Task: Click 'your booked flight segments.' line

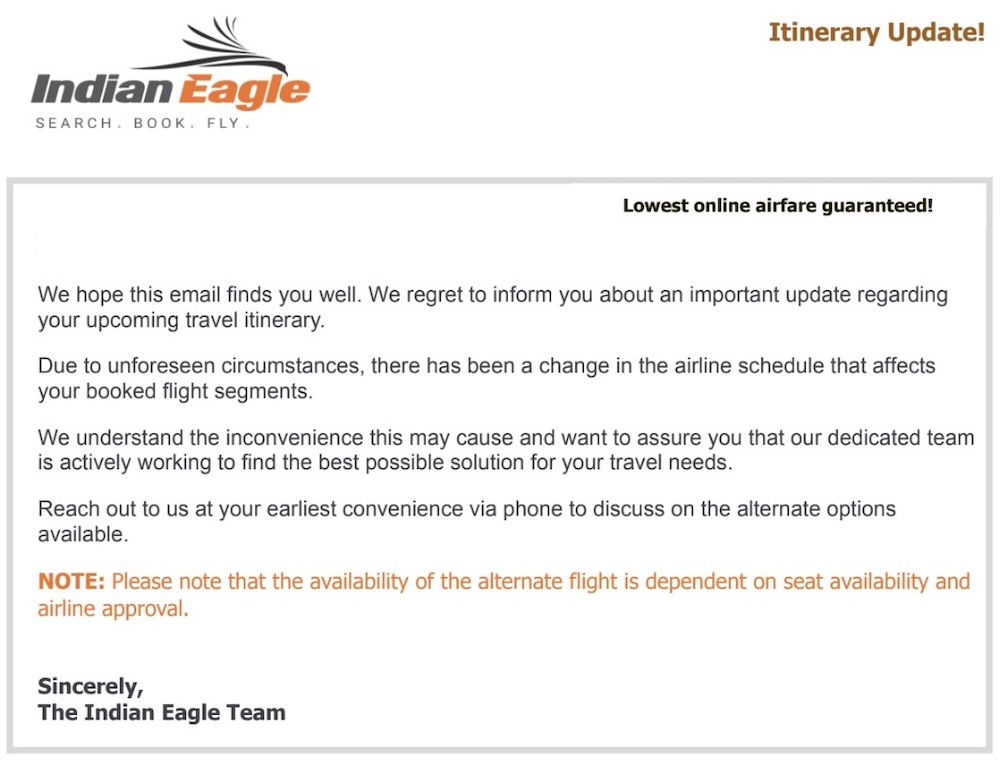Action: coord(175,391)
